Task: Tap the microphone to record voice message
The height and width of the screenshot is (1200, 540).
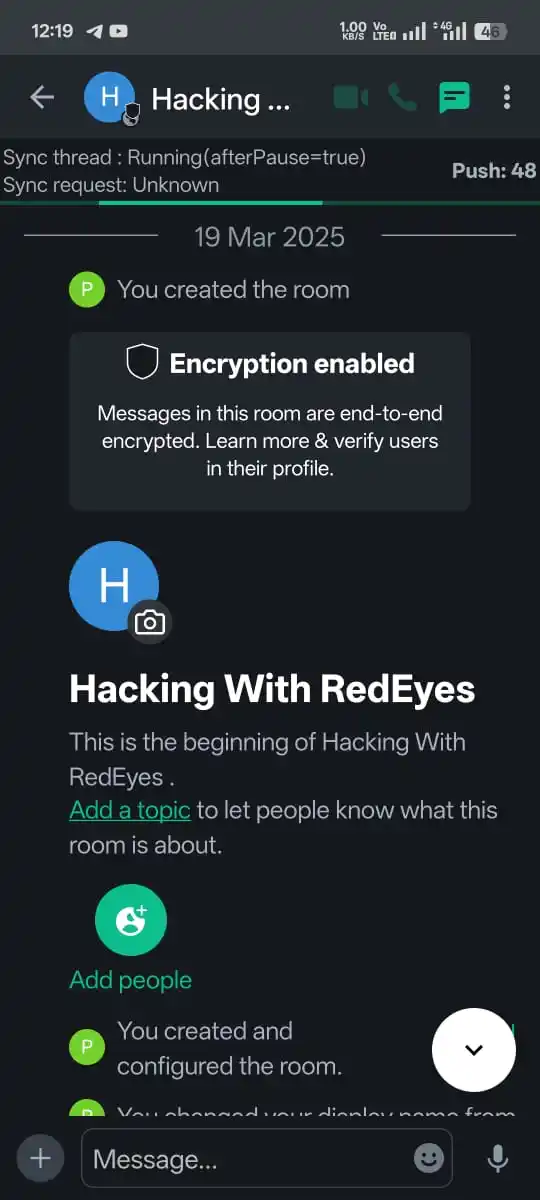Action: pyautogui.click(x=497, y=1158)
